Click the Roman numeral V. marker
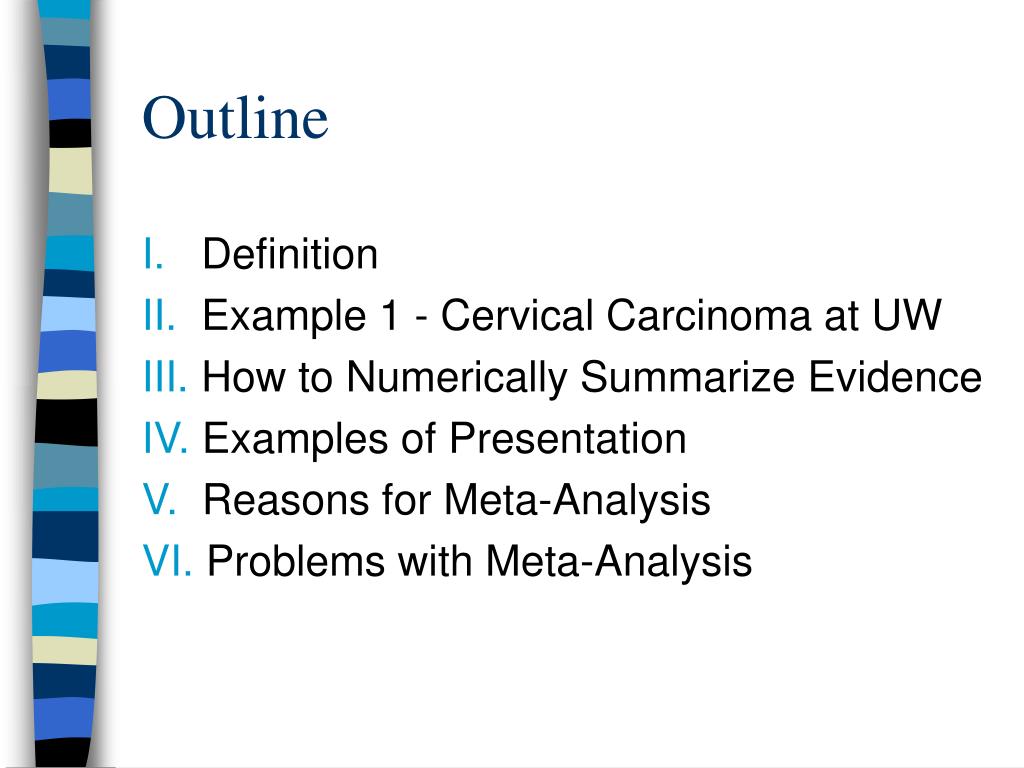 pos(159,500)
